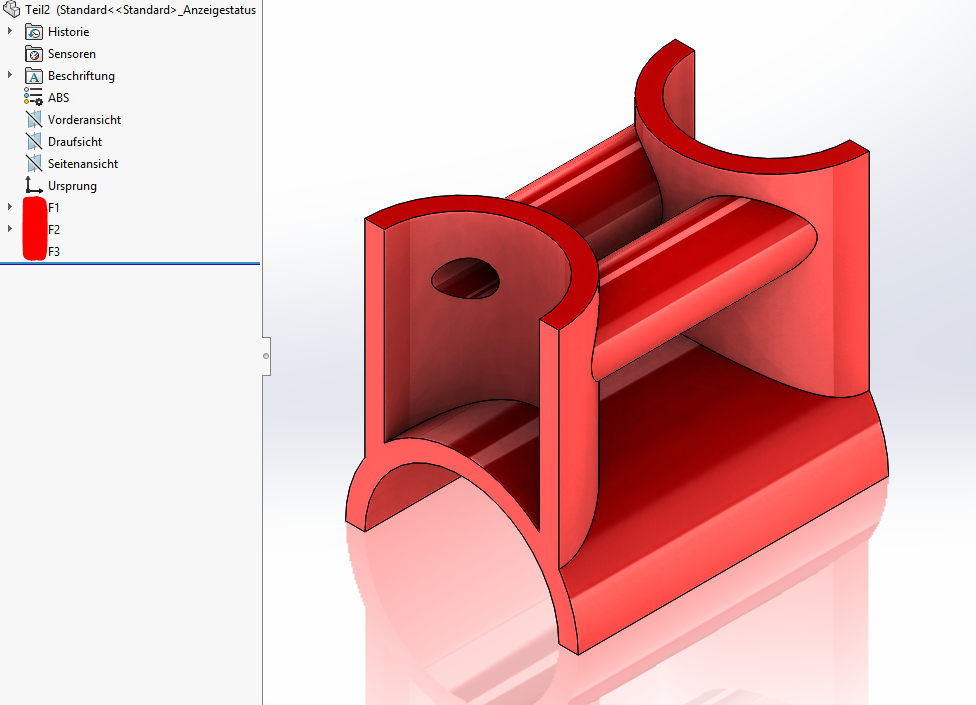Expand the Historie folder arrow
This screenshot has width=976, height=705.
pyautogui.click(x=10, y=32)
